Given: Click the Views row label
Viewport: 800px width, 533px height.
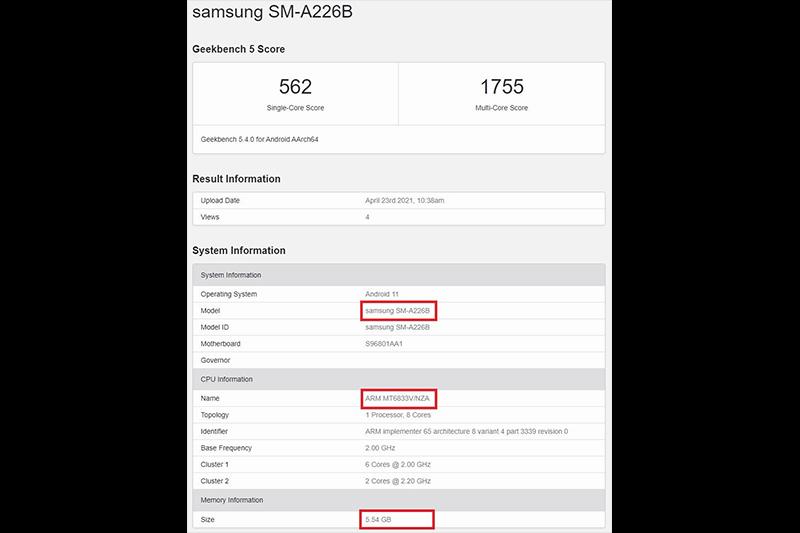Looking at the screenshot, I should tap(212, 216).
